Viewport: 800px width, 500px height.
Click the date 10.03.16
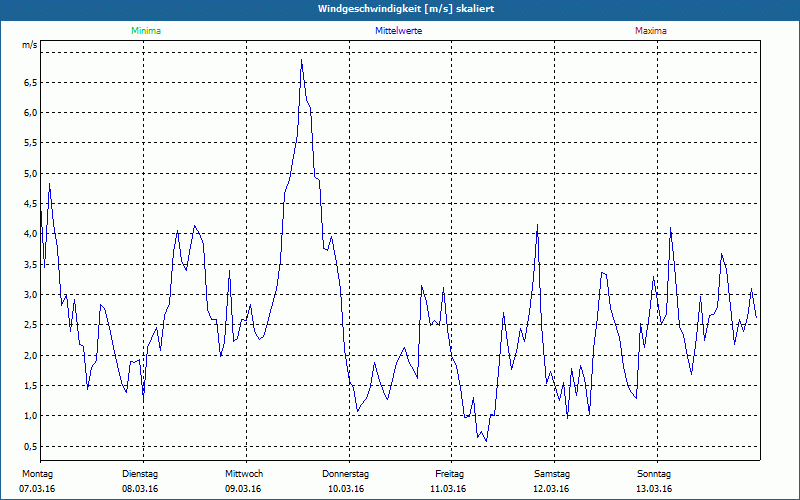[346, 489]
